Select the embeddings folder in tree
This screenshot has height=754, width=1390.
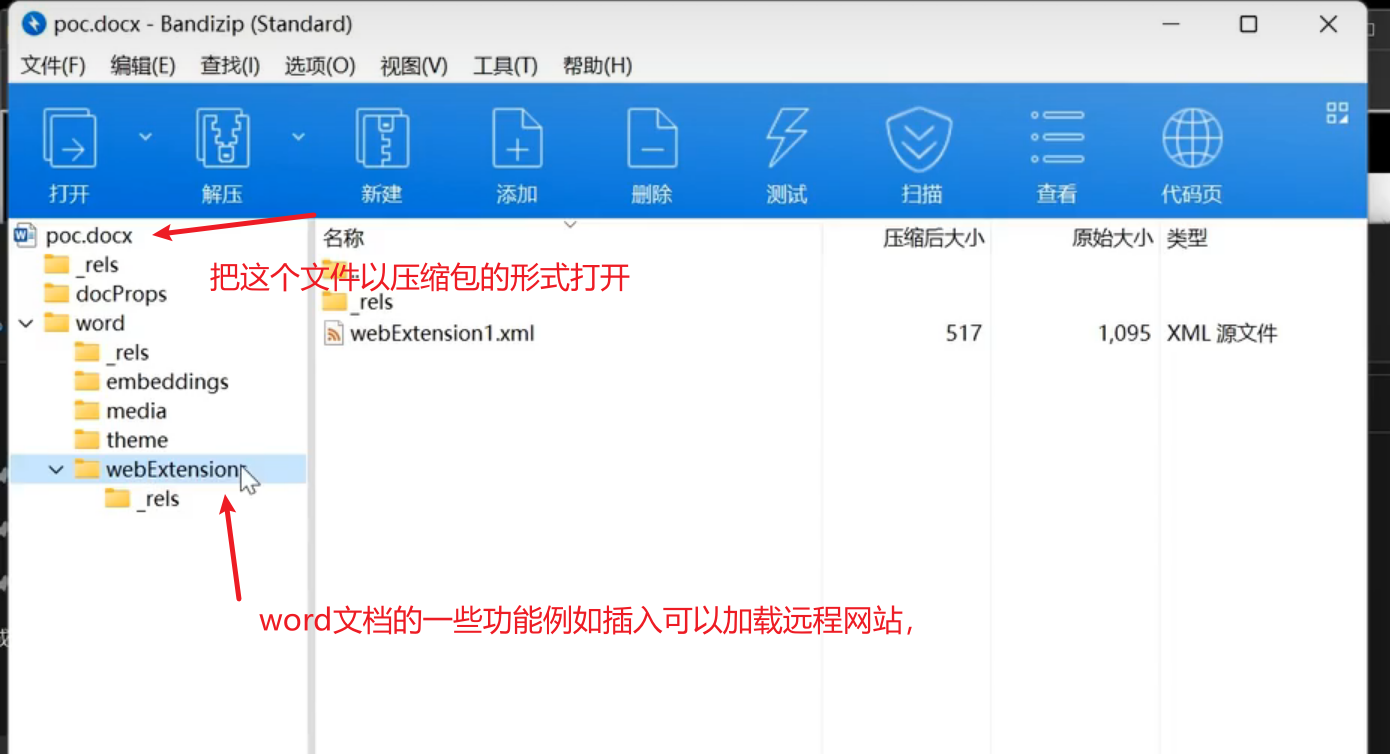[x=166, y=382]
